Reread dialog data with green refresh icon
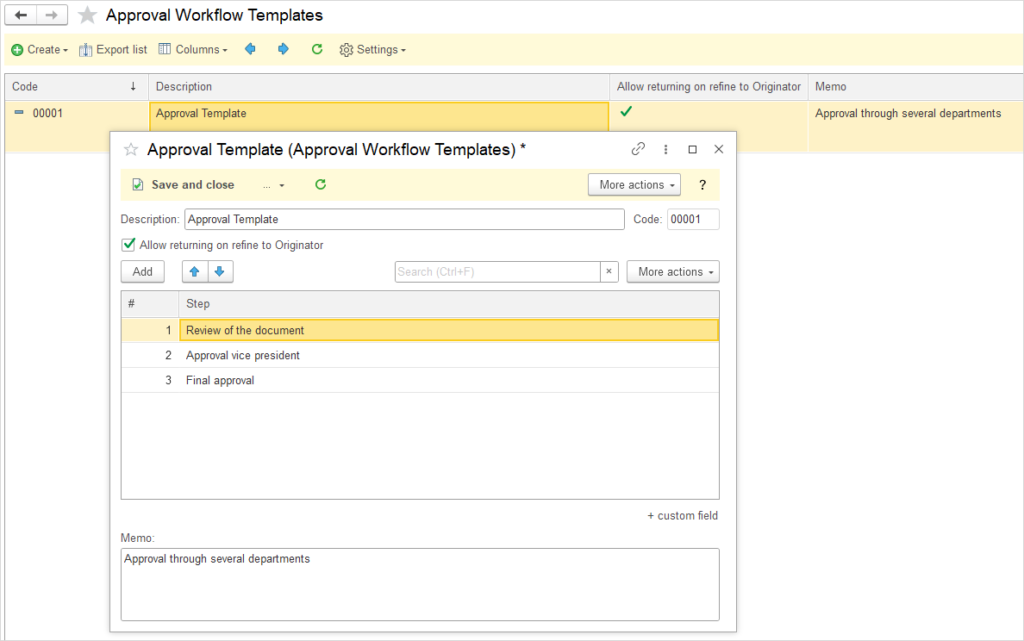Screen dimensions: 1024x641 click(x=320, y=185)
